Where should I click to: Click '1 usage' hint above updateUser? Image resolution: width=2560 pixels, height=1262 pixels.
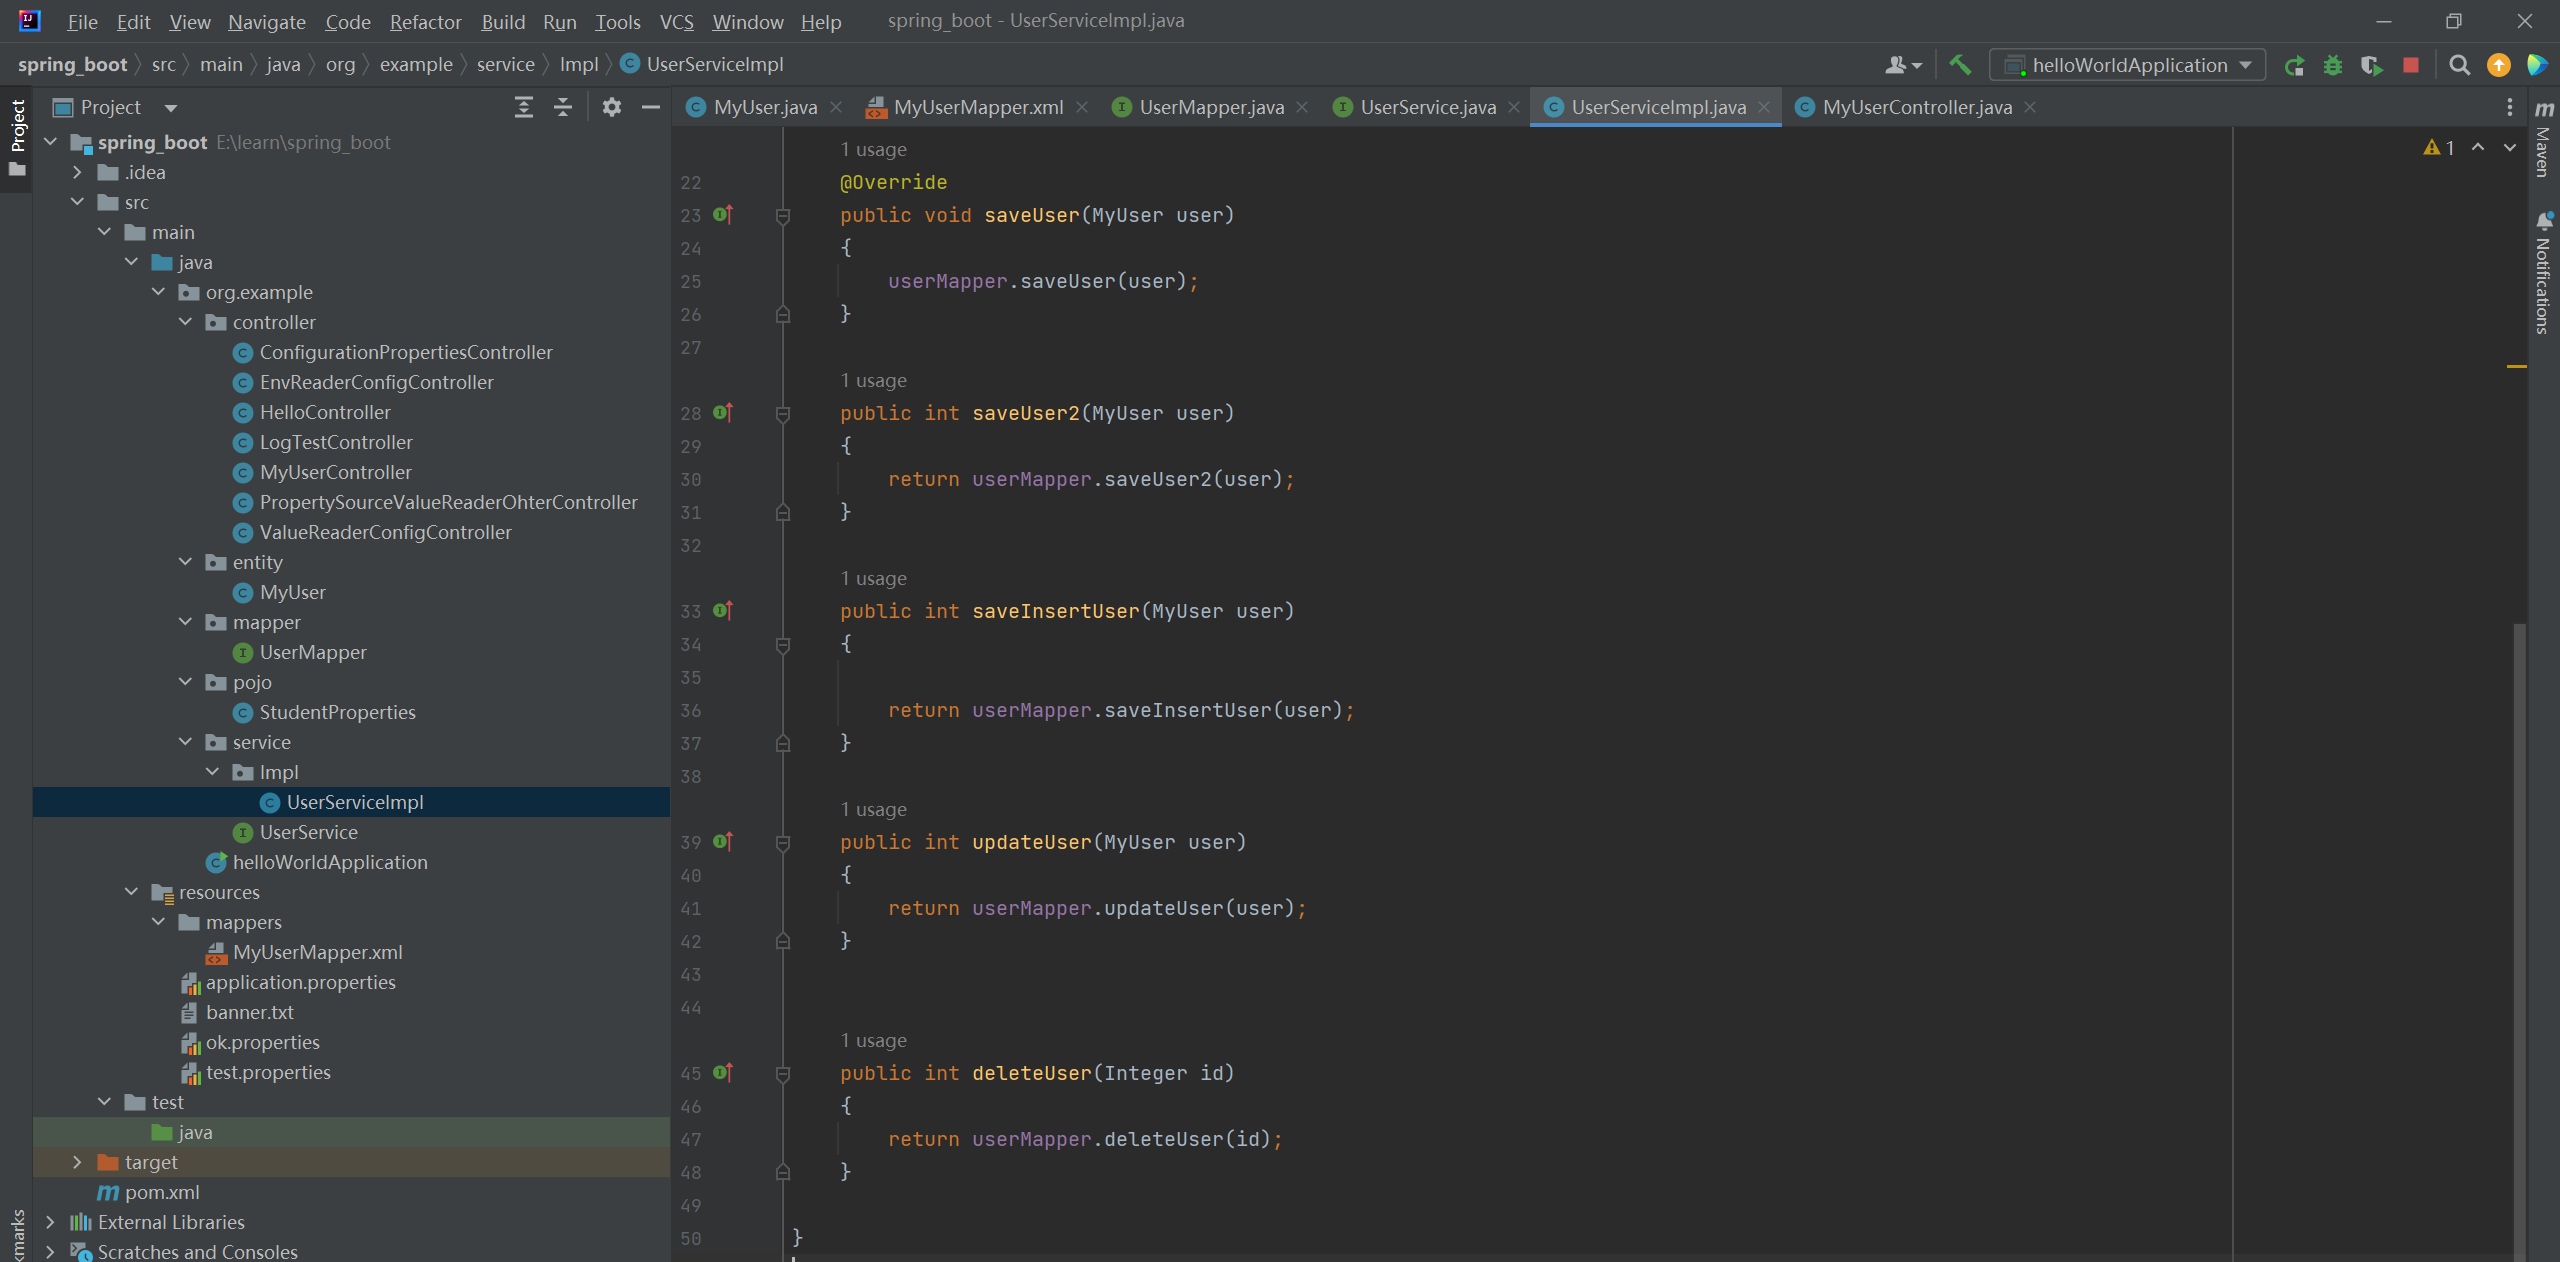point(873,809)
